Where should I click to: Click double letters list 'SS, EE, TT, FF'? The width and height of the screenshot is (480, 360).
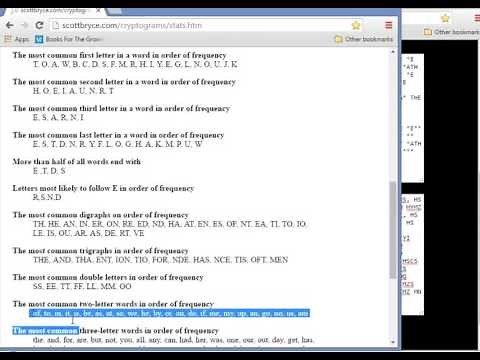click(82, 286)
